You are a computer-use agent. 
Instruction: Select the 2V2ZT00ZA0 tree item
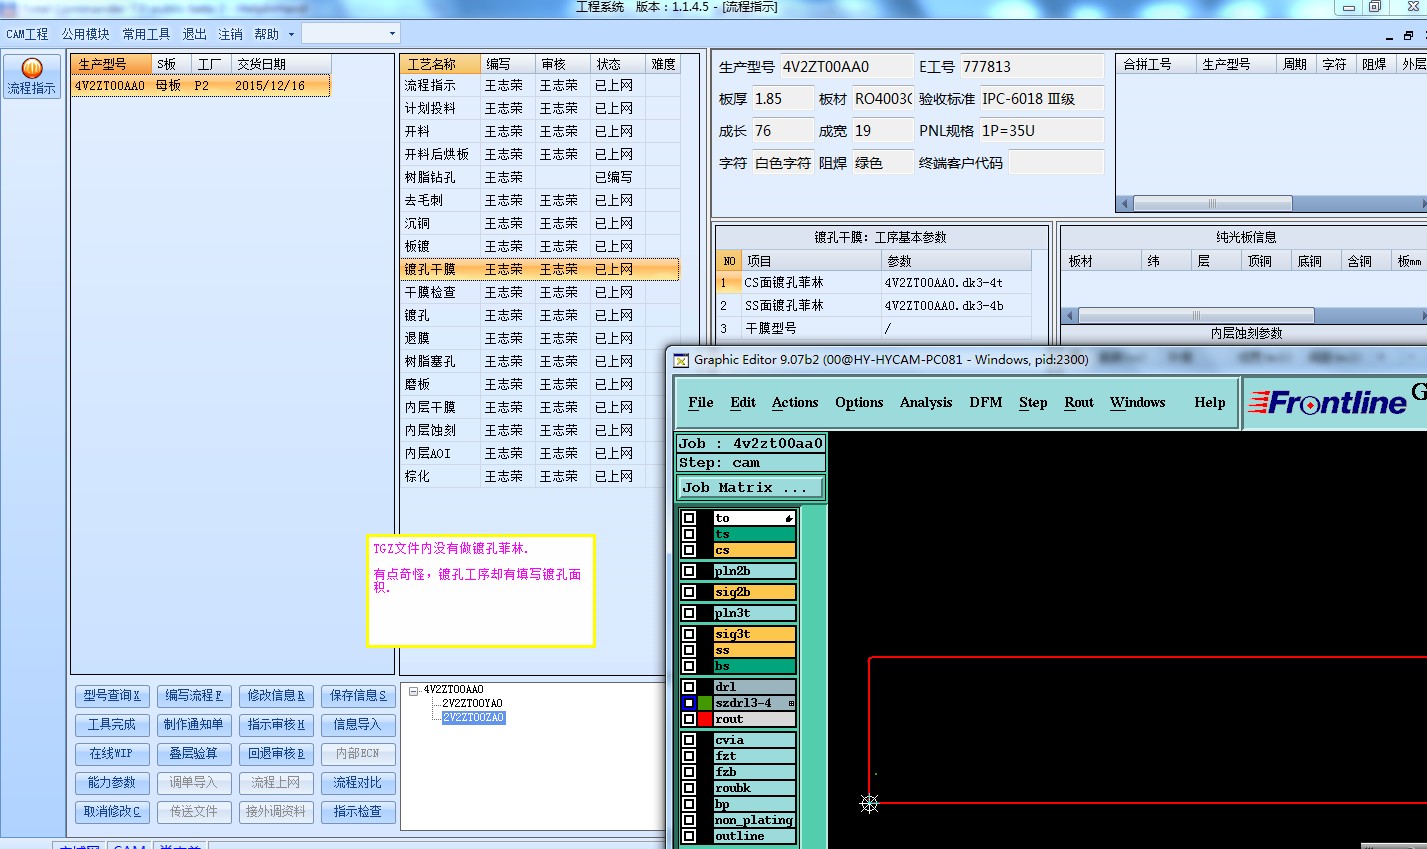473,718
